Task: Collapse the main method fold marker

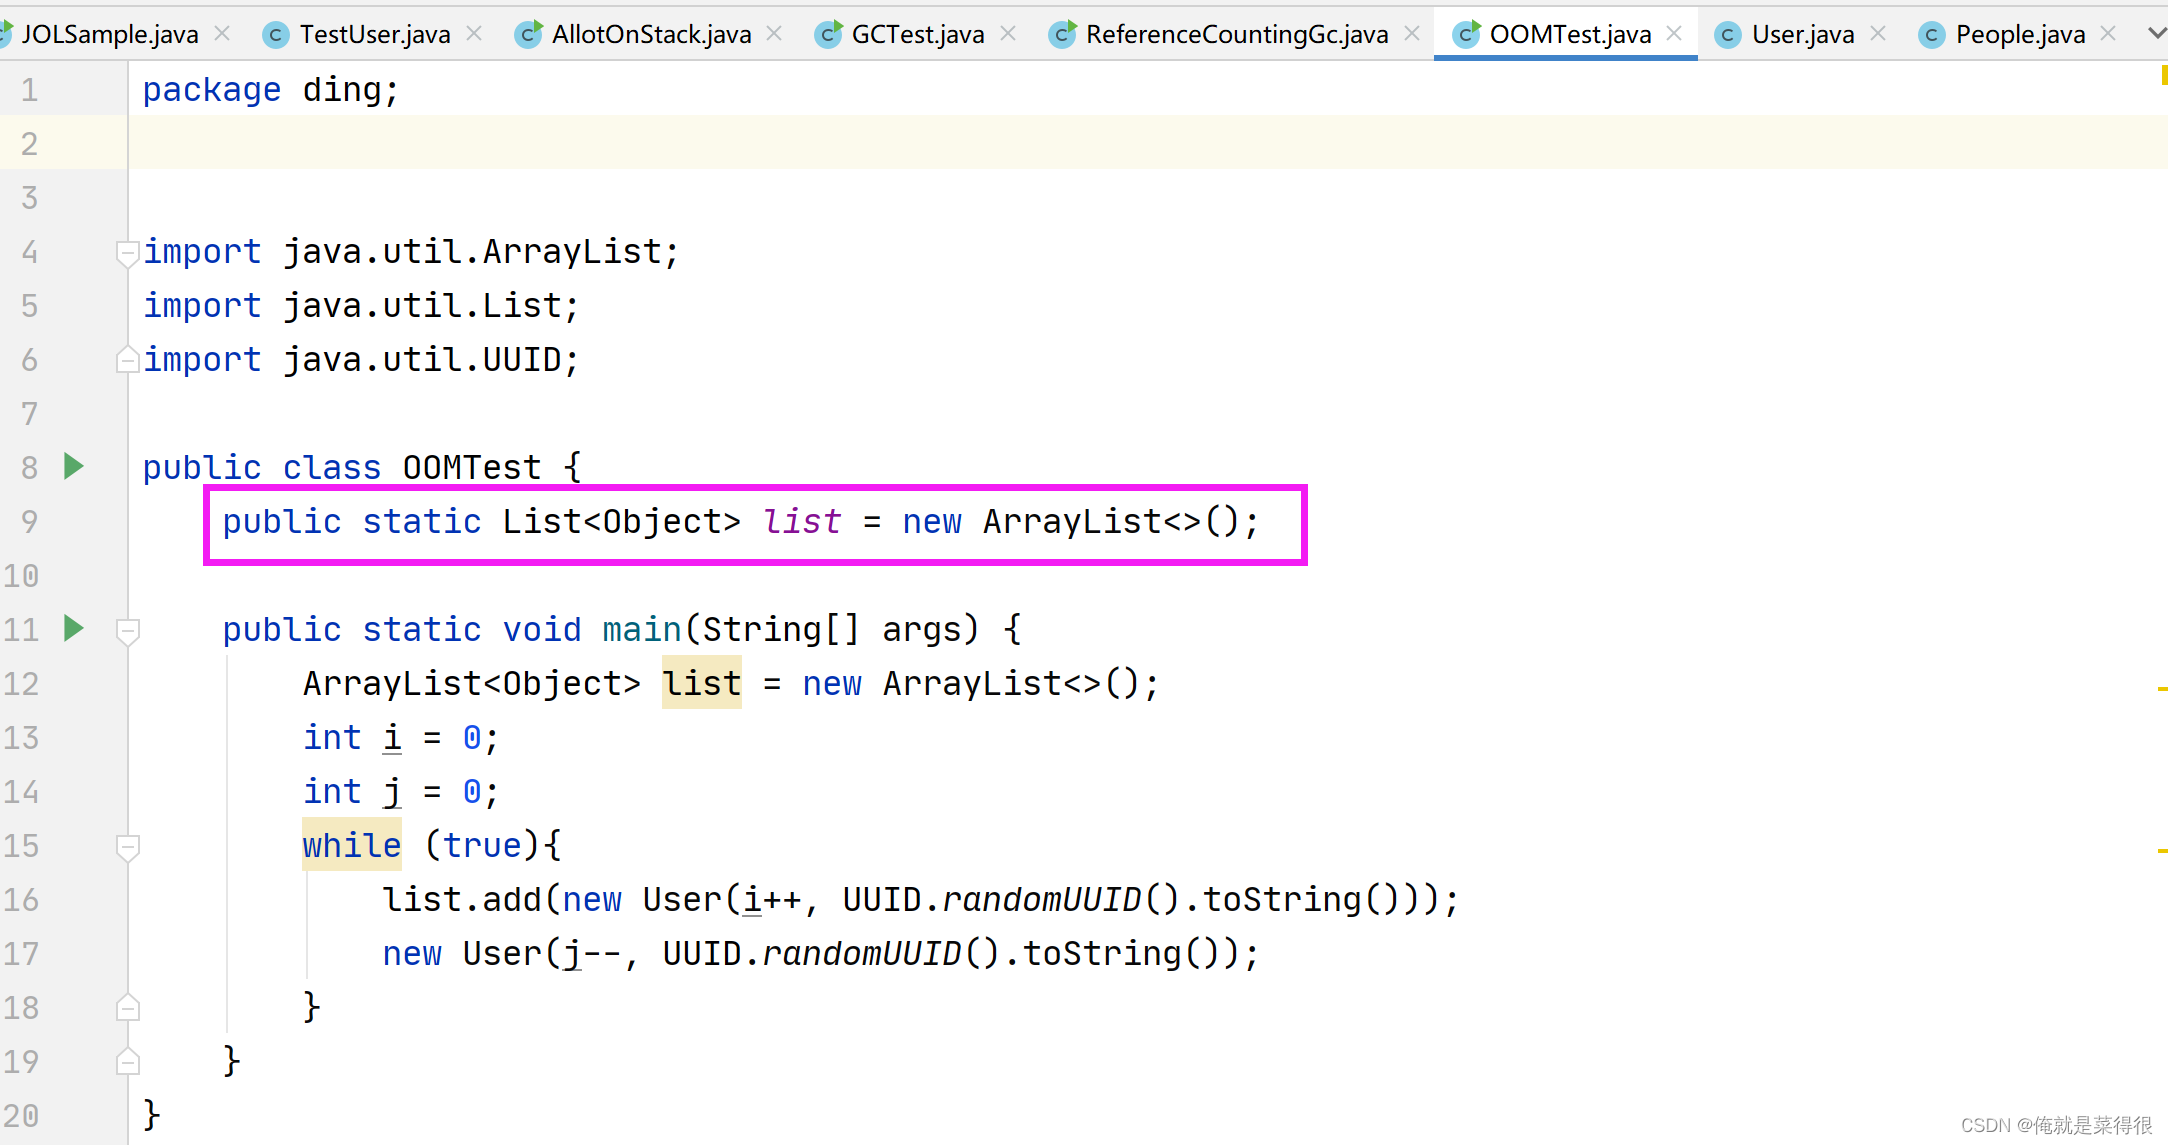Action: pos(127,630)
